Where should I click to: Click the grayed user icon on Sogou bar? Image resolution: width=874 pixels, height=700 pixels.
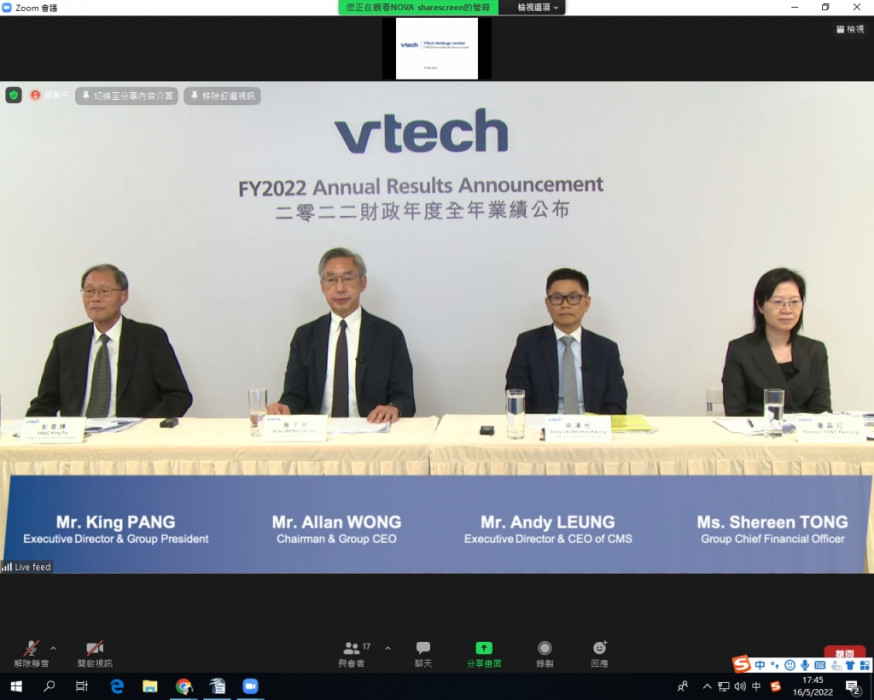click(836, 665)
